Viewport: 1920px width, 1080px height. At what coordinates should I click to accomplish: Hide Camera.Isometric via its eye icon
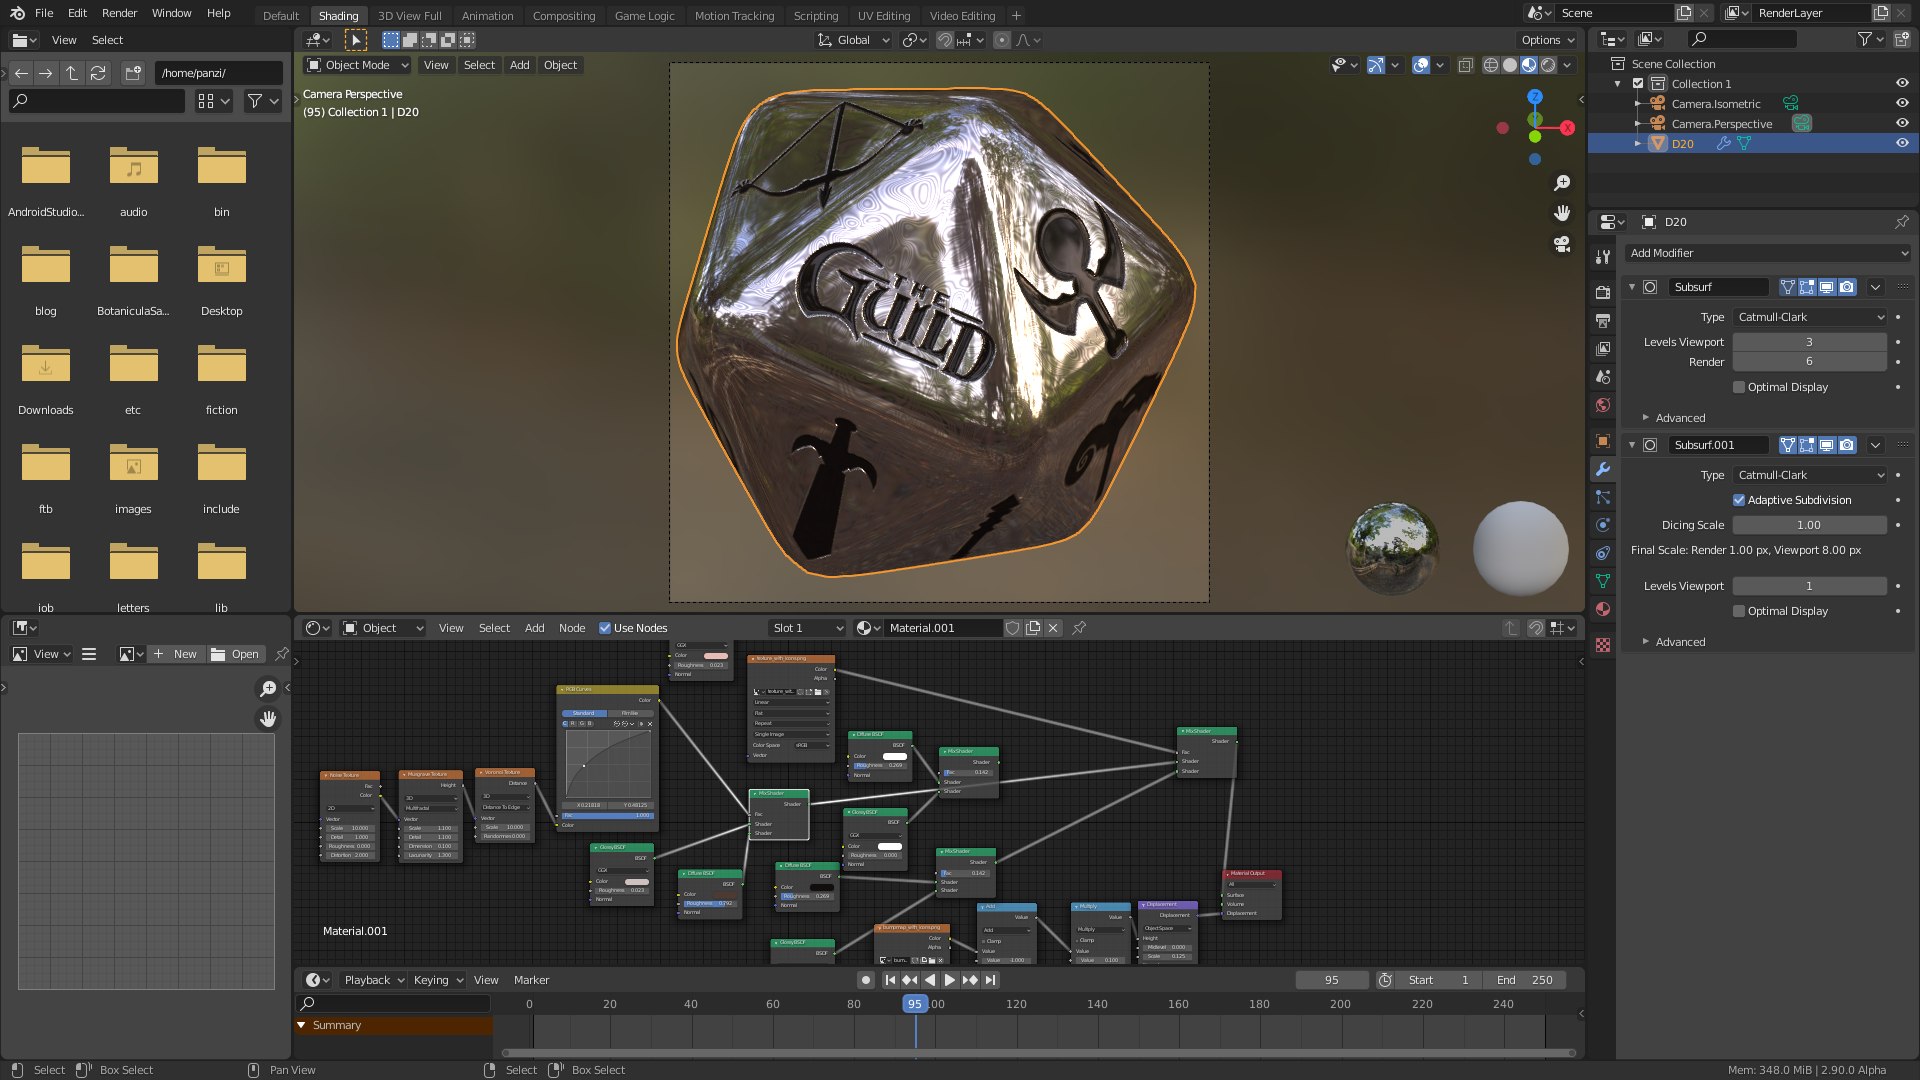1902,103
